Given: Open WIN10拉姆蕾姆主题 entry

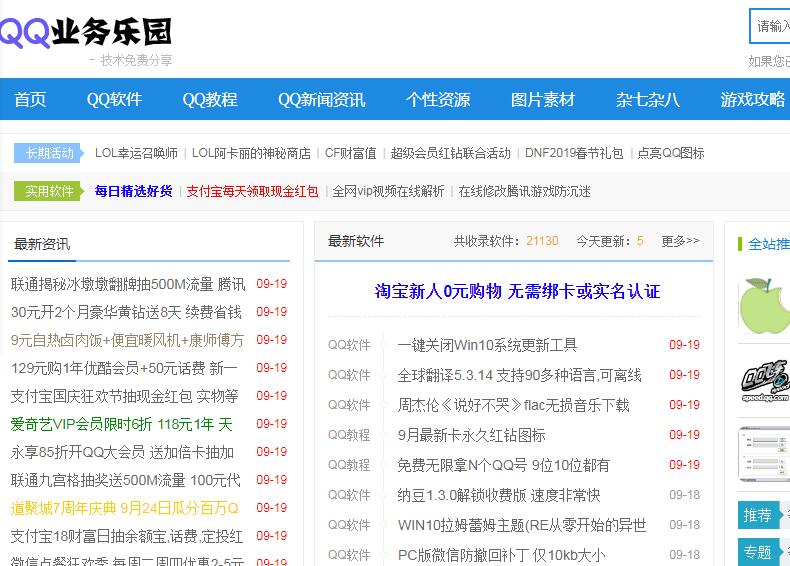Looking at the screenshot, I should [x=522, y=525].
